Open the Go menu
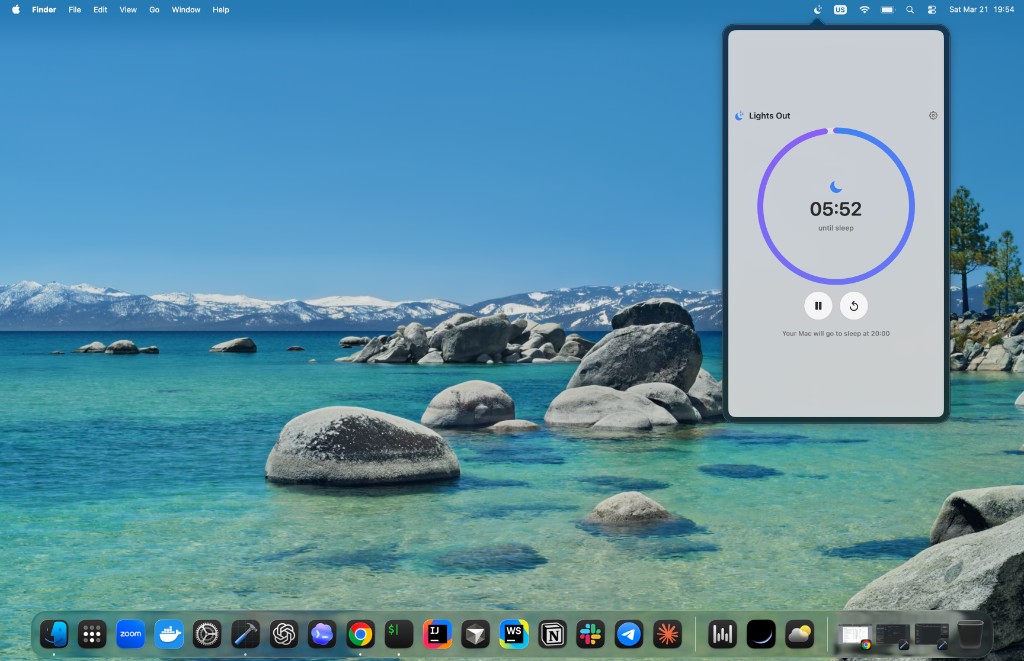The width and height of the screenshot is (1024, 661). (x=154, y=10)
